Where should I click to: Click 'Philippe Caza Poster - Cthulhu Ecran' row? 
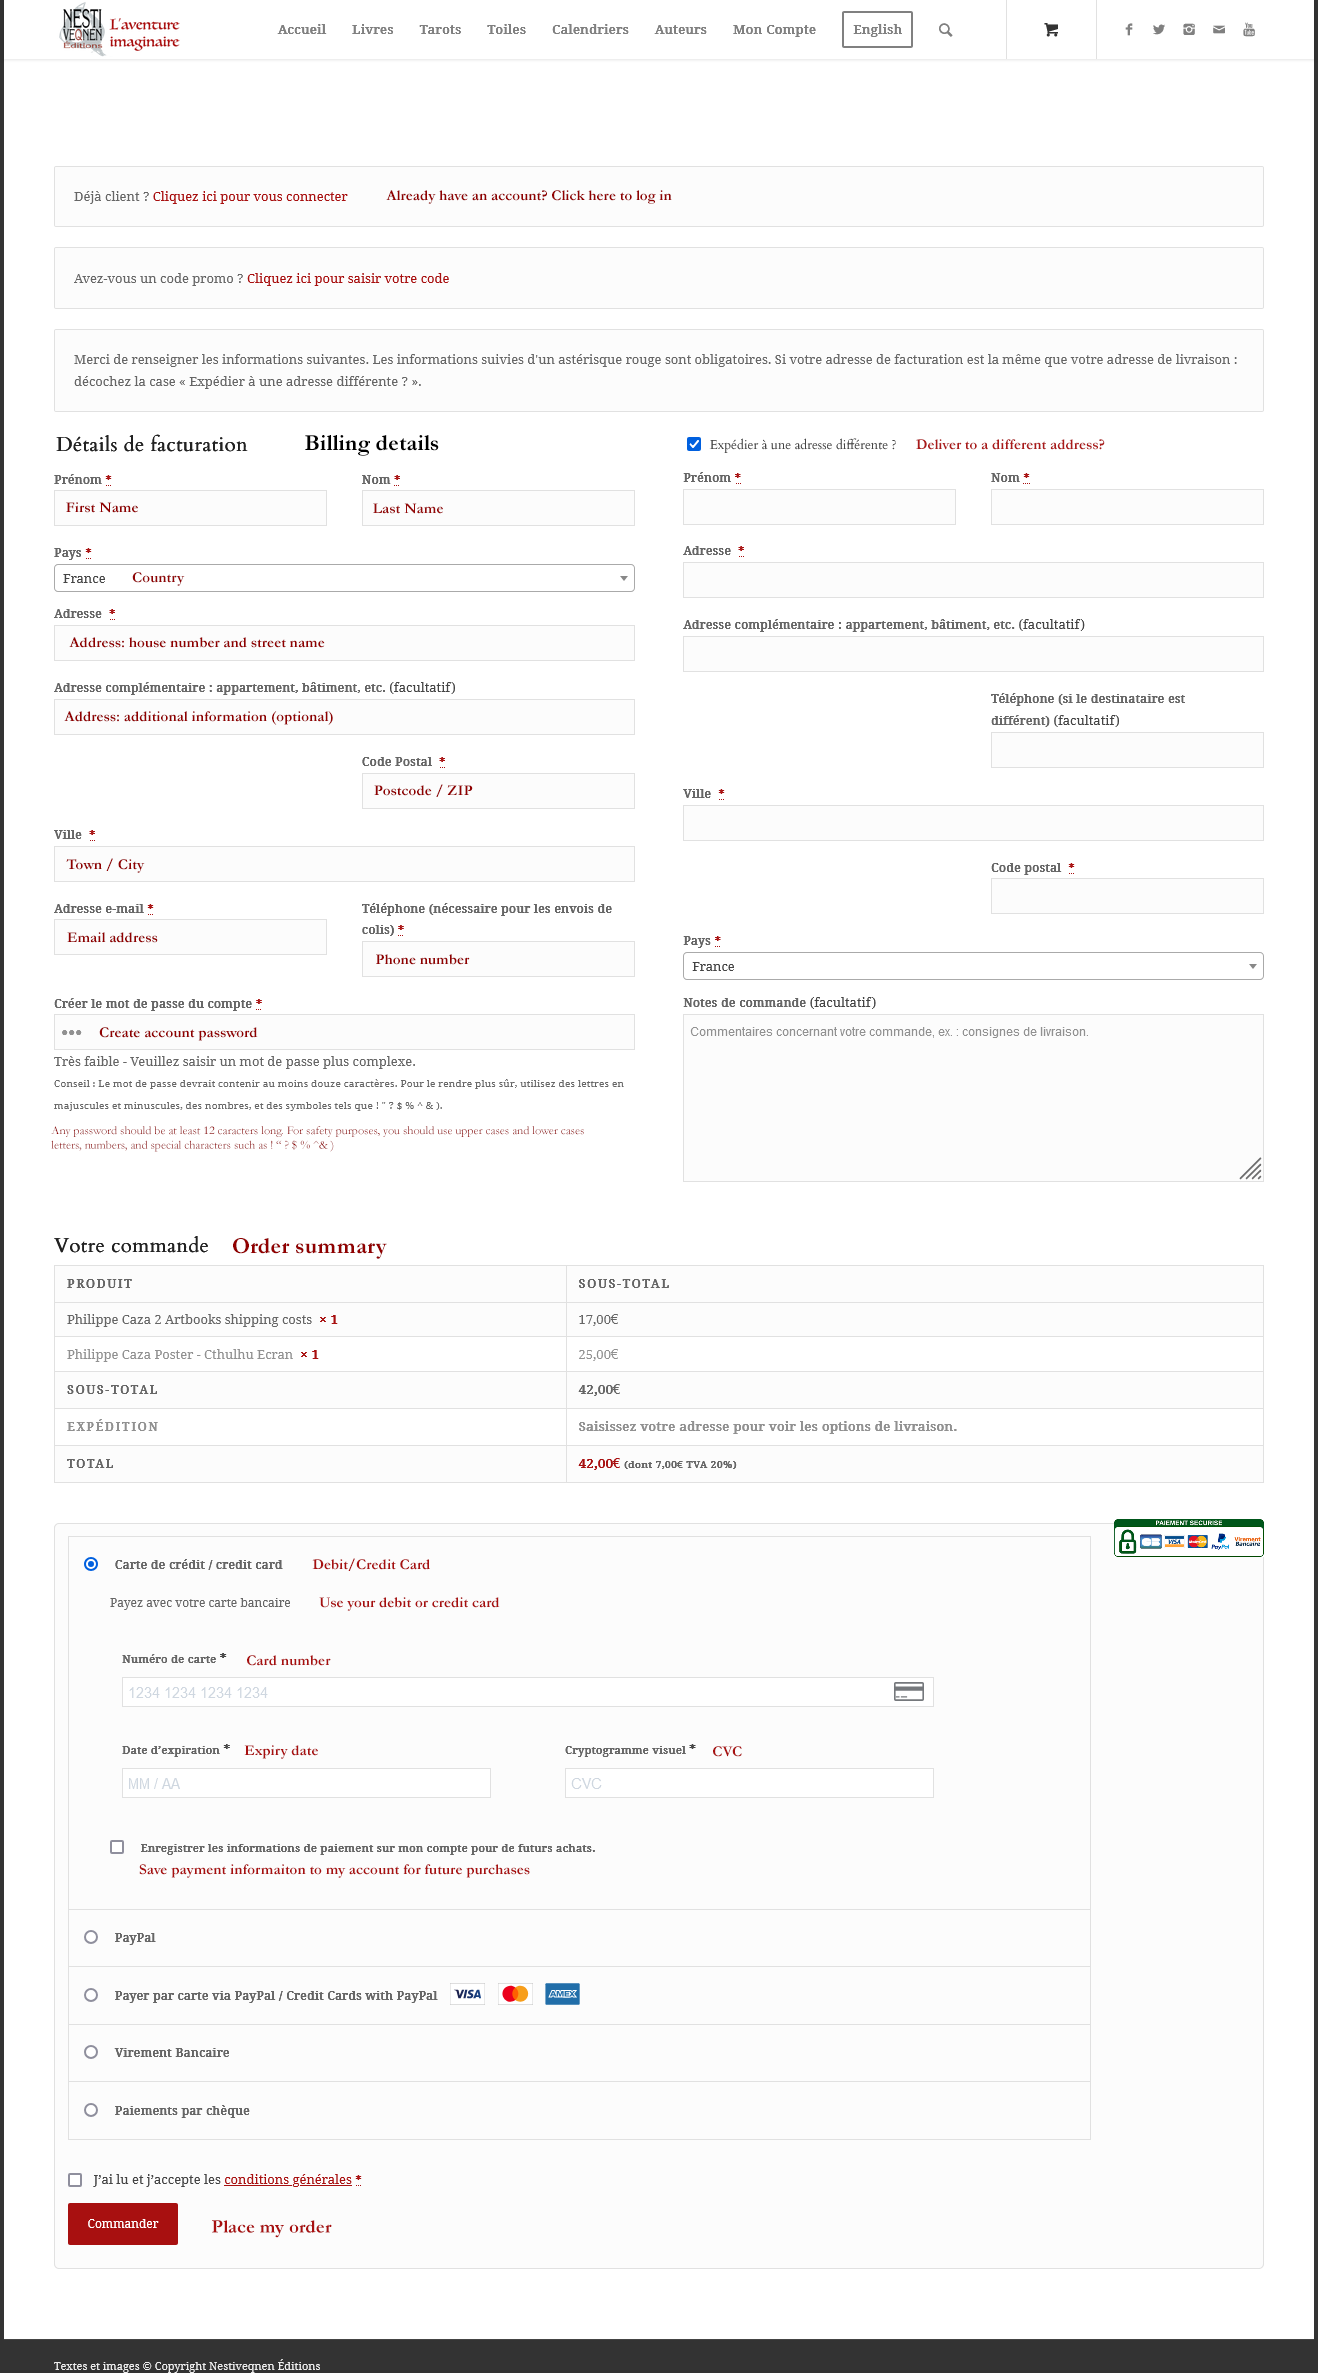point(659,1354)
